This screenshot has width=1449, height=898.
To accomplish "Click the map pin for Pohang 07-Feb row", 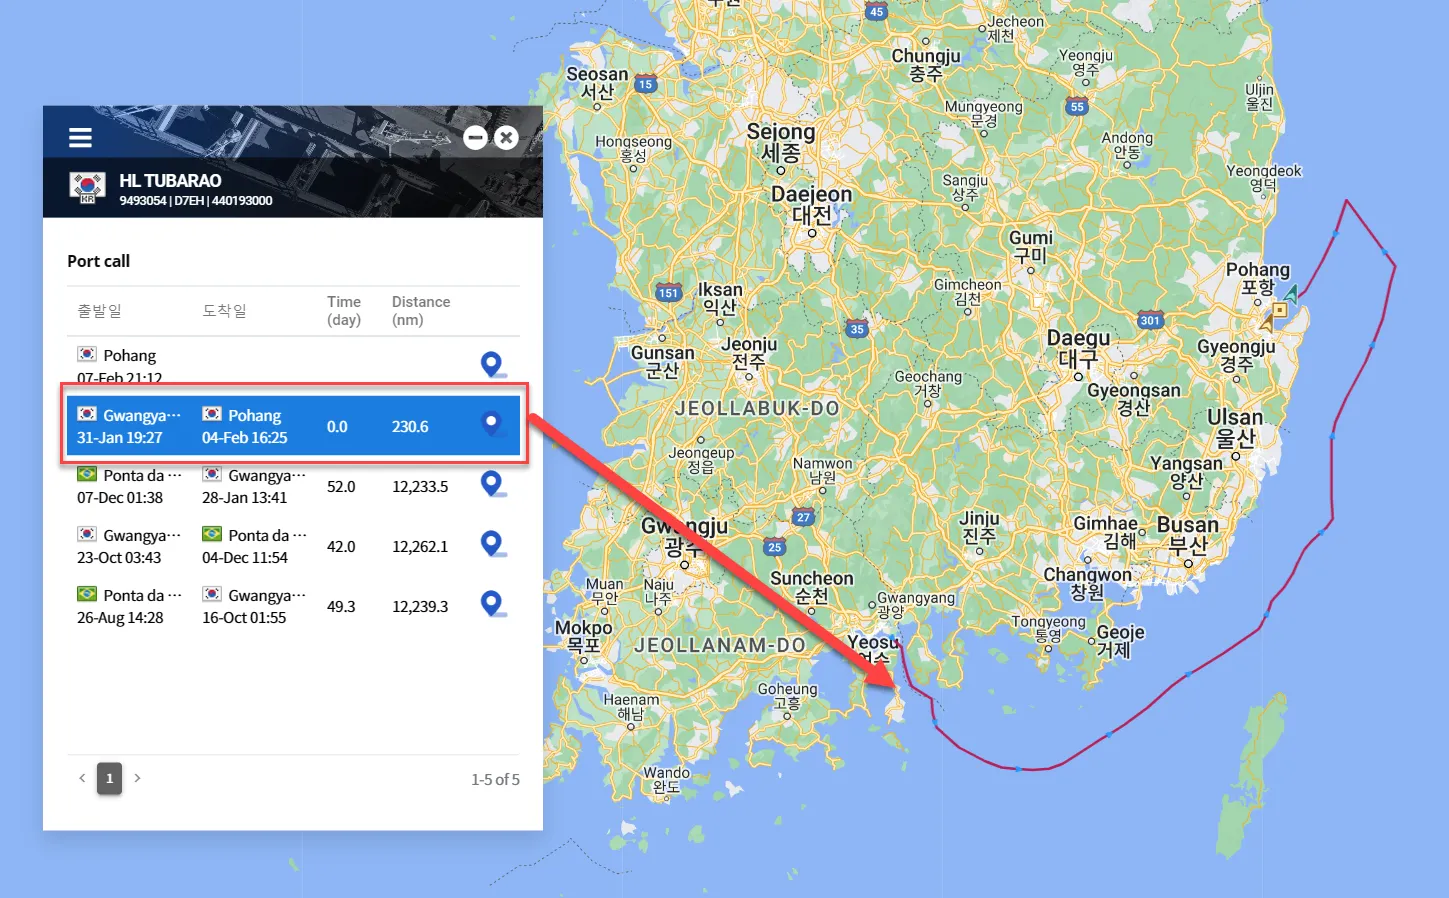I will [x=491, y=364].
